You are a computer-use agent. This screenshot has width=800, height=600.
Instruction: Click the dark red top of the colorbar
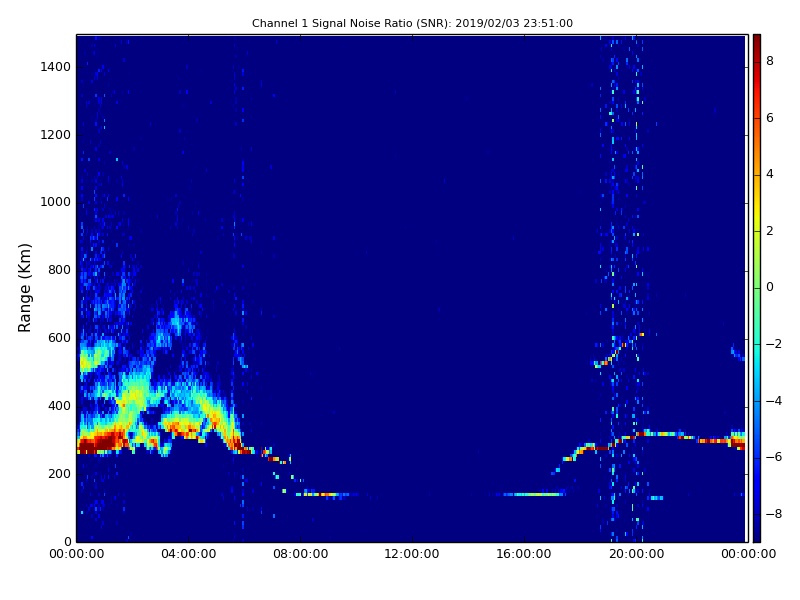click(x=757, y=43)
